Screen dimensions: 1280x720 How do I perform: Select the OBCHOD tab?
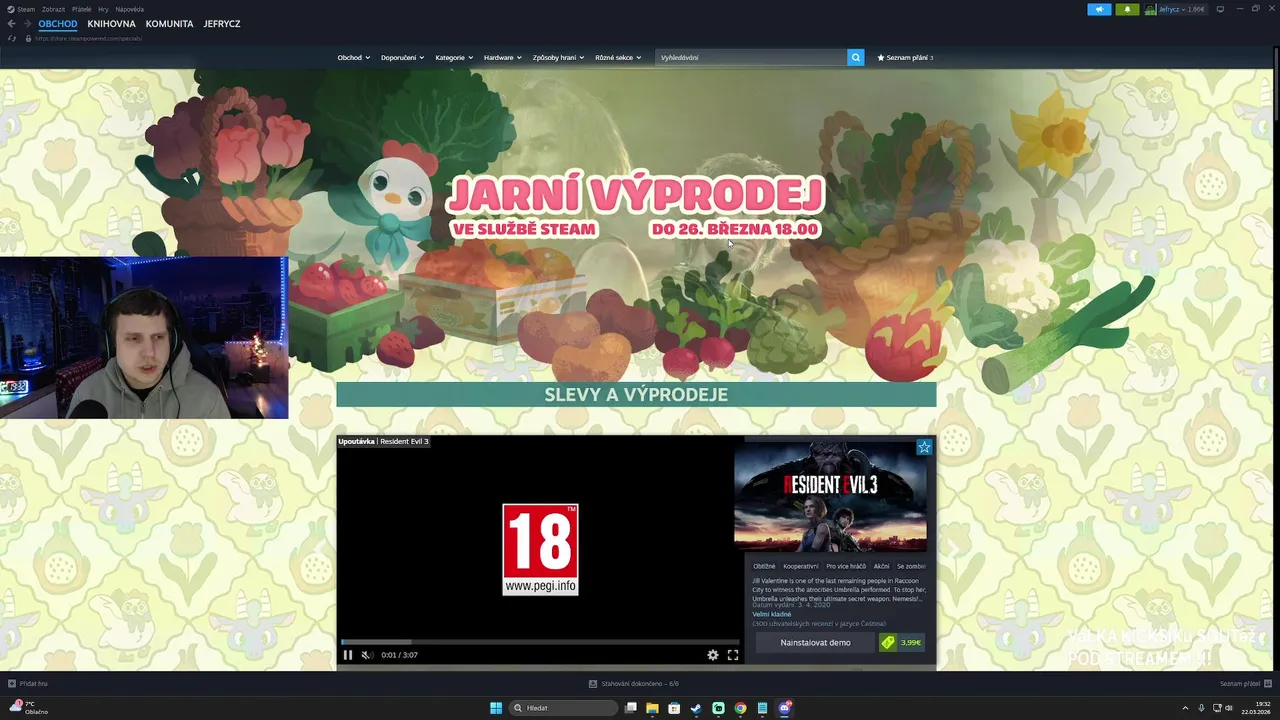(58, 24)
